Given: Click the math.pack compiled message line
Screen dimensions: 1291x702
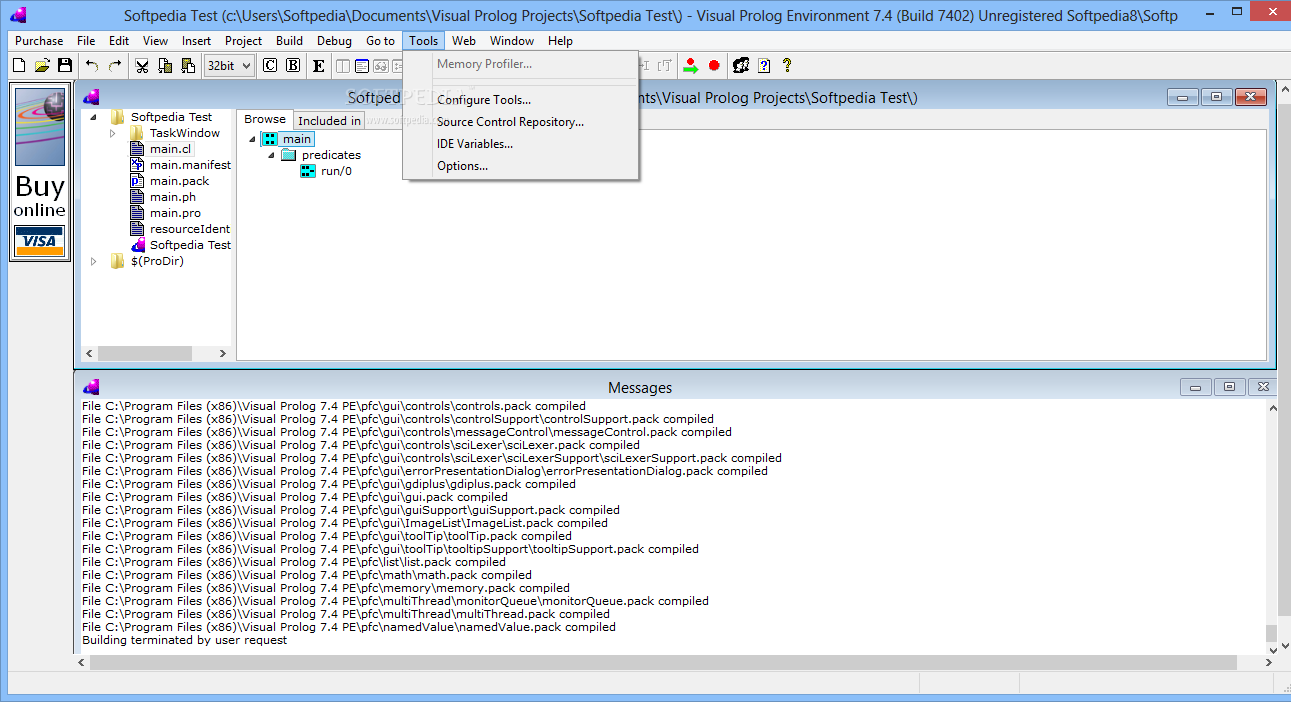Looking at the screenshot, I should tap(307, 575).
